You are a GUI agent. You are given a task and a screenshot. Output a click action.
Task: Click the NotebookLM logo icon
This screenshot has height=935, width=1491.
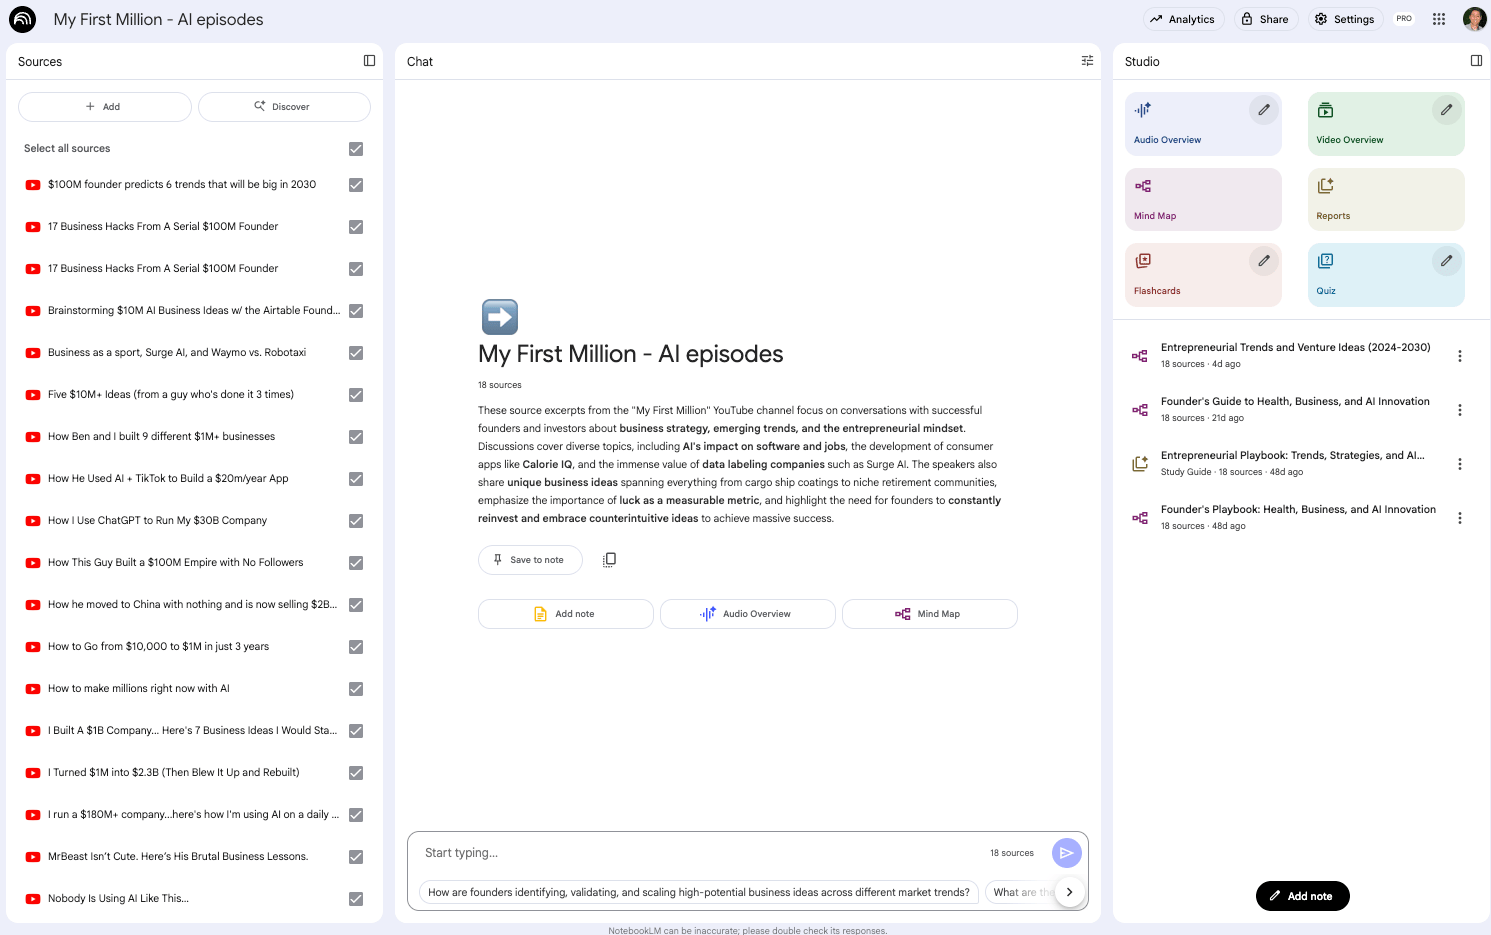[22, 19]
